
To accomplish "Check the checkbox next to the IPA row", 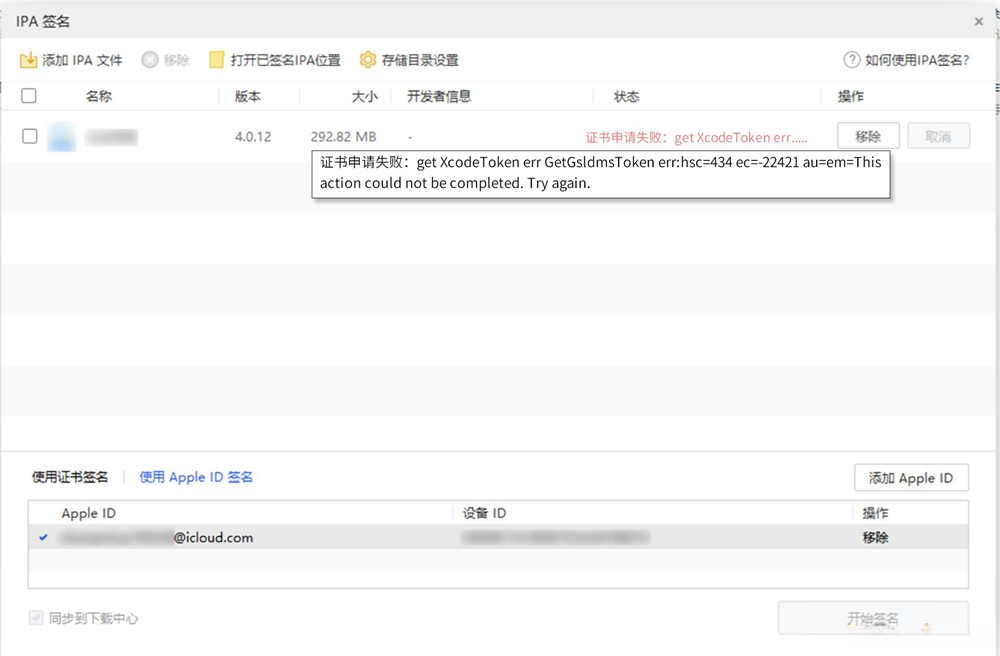I will coord(29,137).
